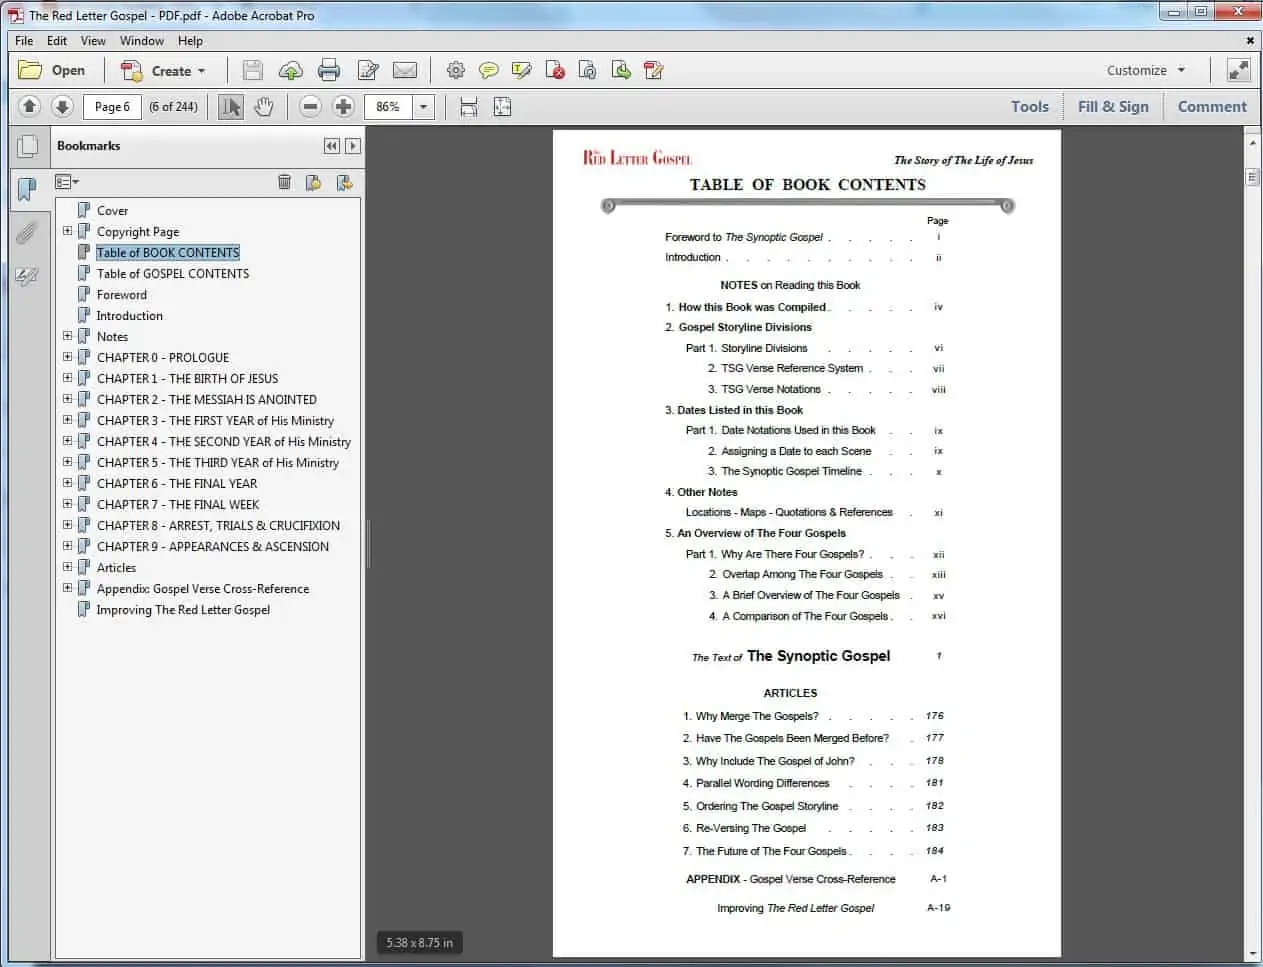Select the Hand pan tool

264,107
